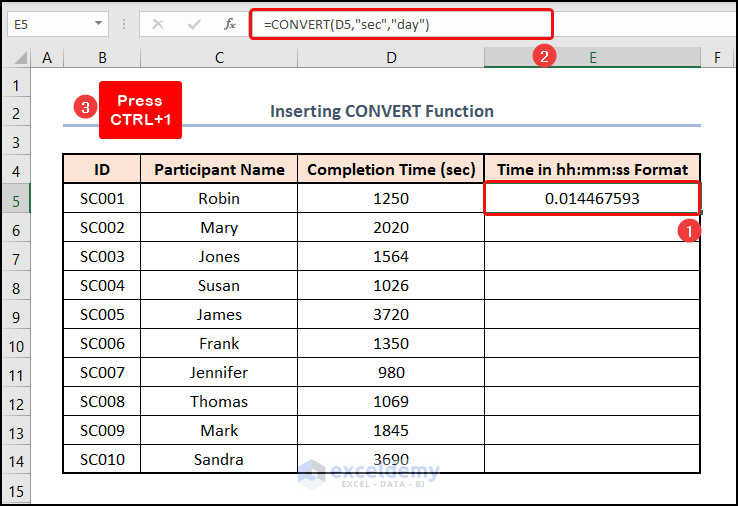The height and width of the screenshot is (506, 738).
Task: Select the cell containing SC010
Action: click(x=102, y=459)
